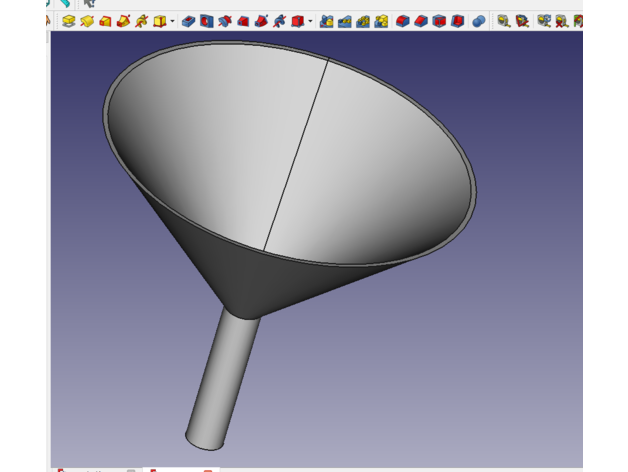628x472 pixels.
Task: Expand the Subtractive Primitive dropdown arrow
Action: (310, 20)
